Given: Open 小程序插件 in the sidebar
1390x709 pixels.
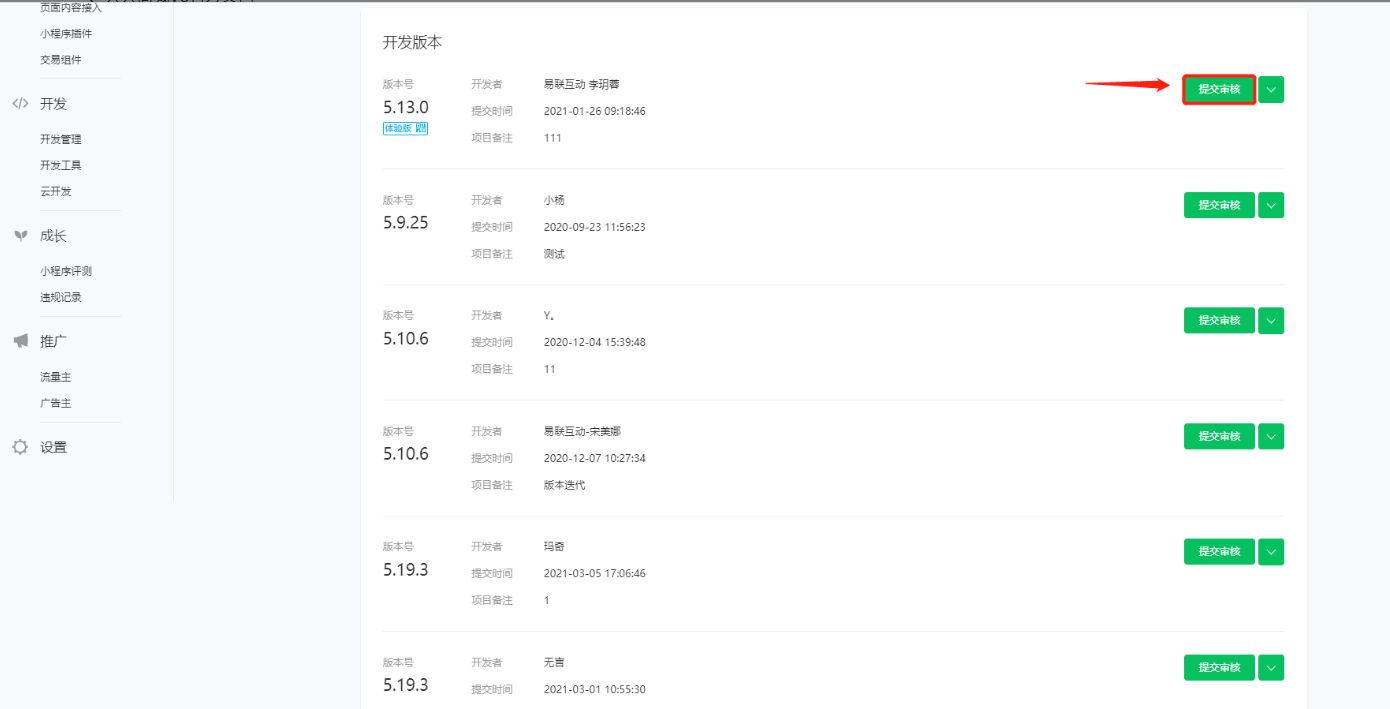Looking at the screenshot, I should [66, 34].
